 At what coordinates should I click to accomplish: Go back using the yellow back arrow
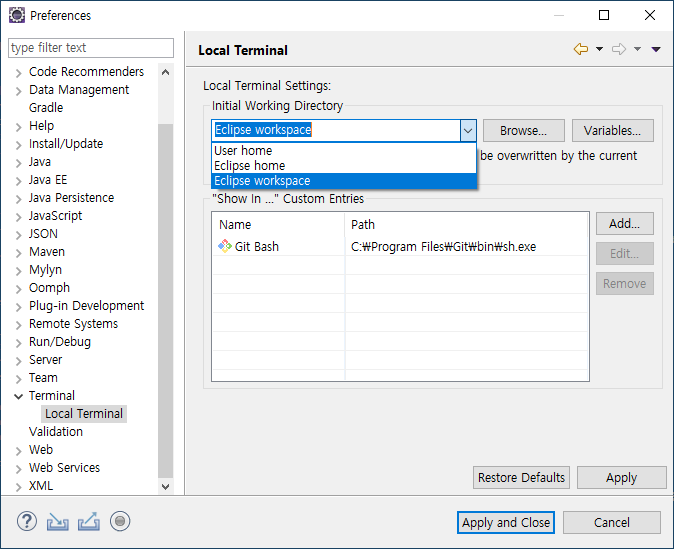(581, 49)
